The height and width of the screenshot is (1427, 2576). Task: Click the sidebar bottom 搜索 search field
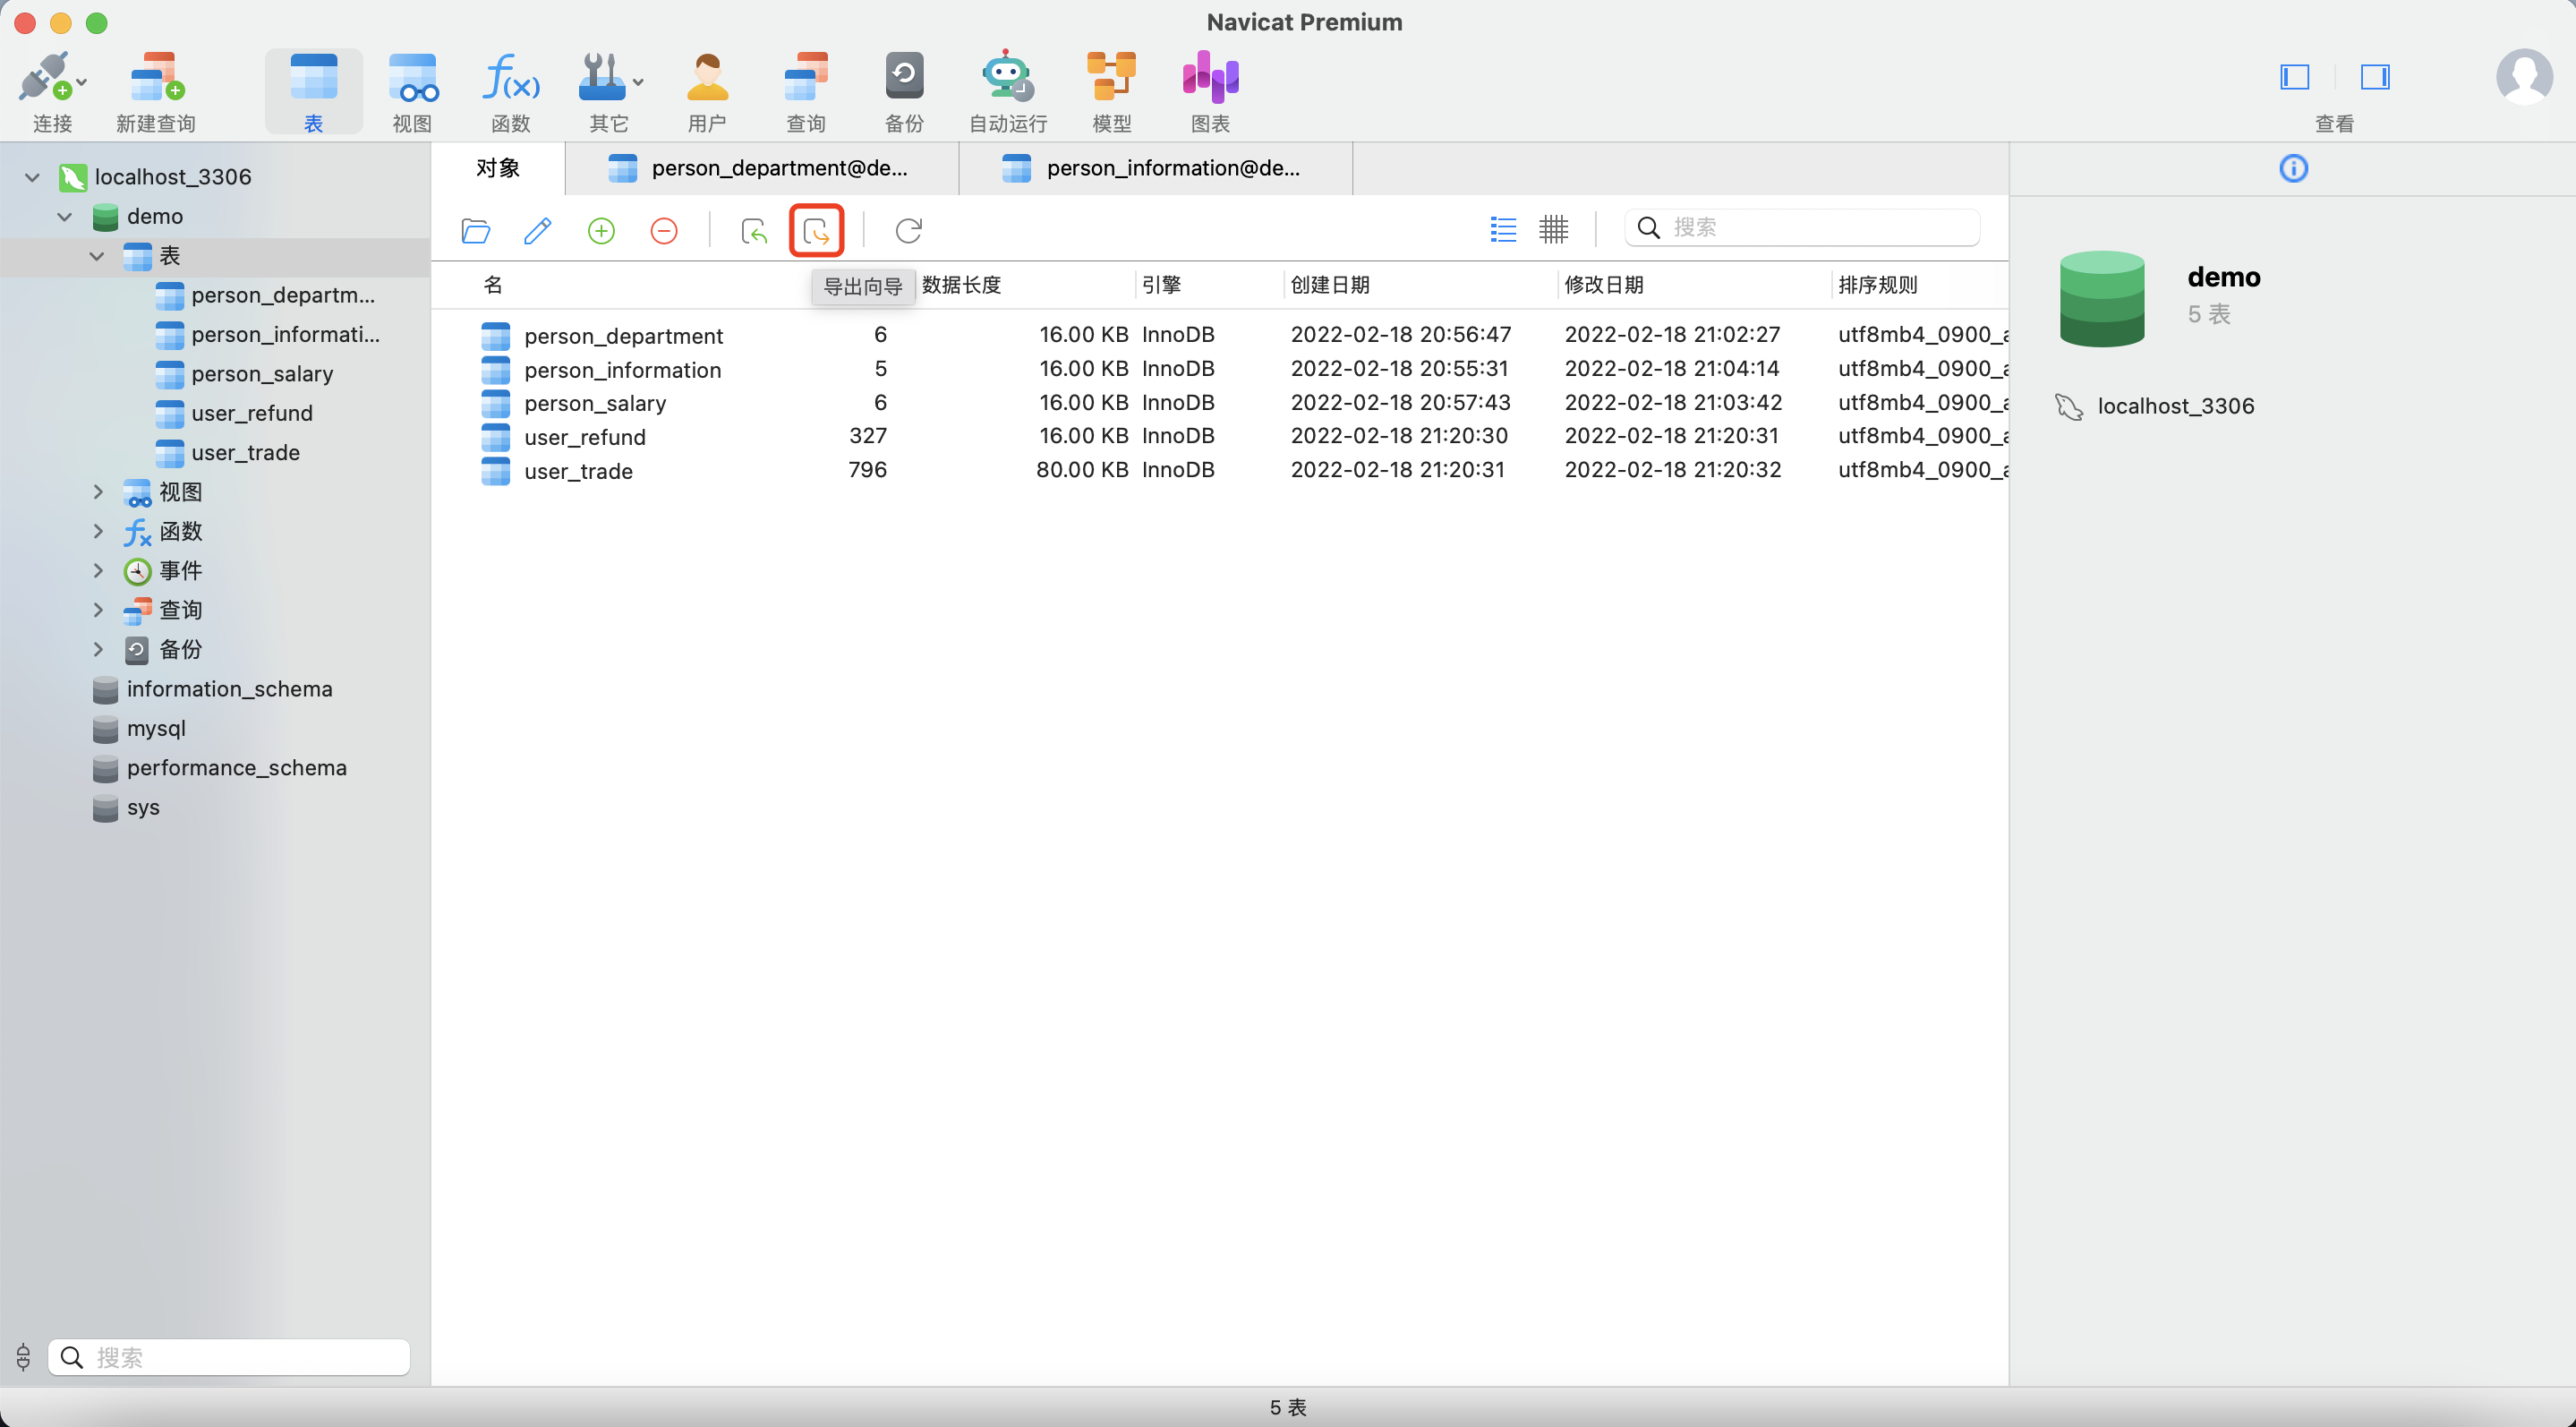click(229, 1357)
